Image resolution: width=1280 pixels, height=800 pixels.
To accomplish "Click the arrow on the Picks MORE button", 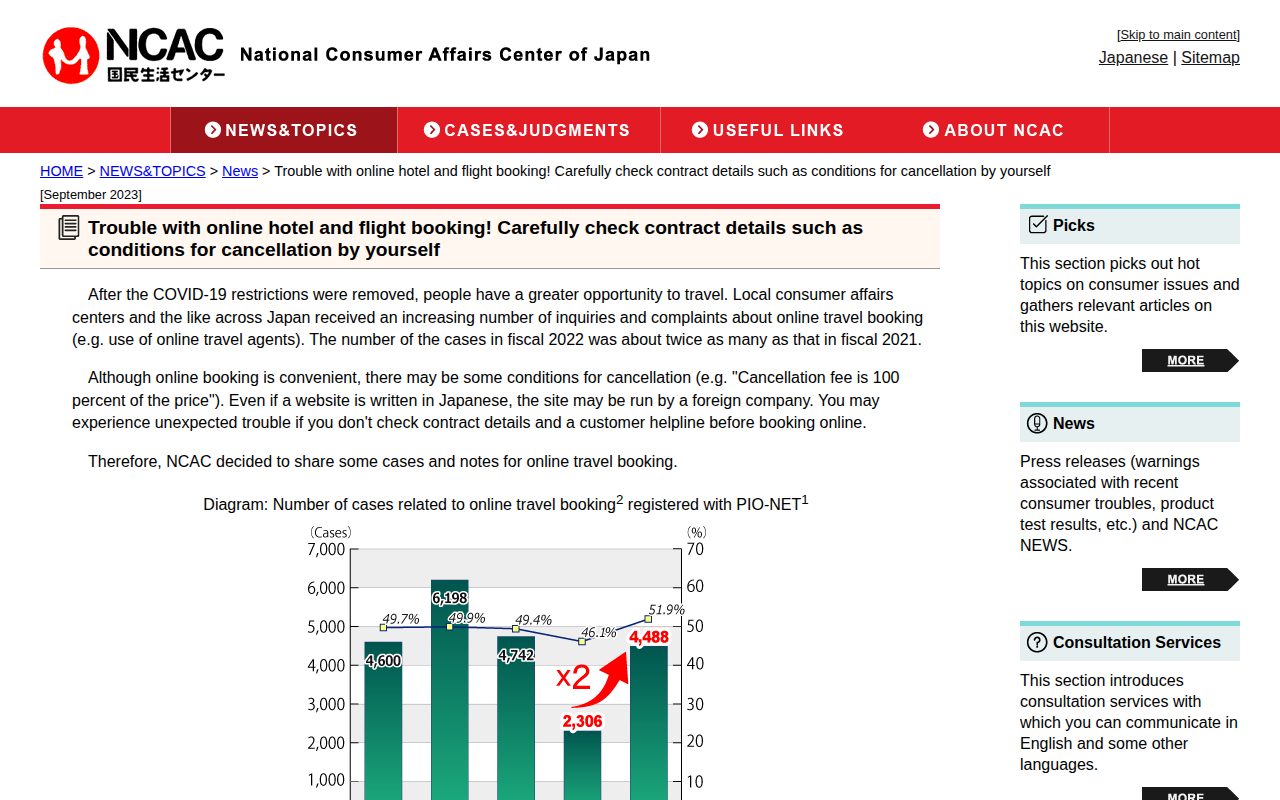I will 1229,360.
